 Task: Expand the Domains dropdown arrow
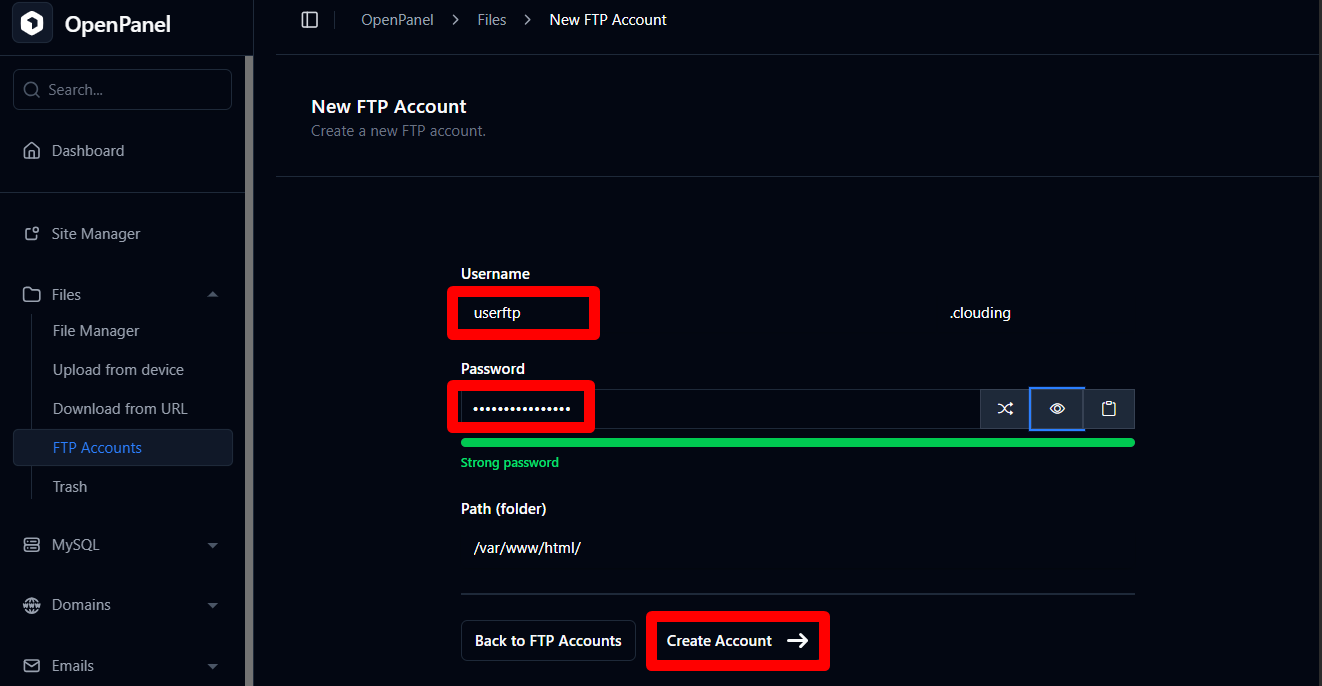212,605
